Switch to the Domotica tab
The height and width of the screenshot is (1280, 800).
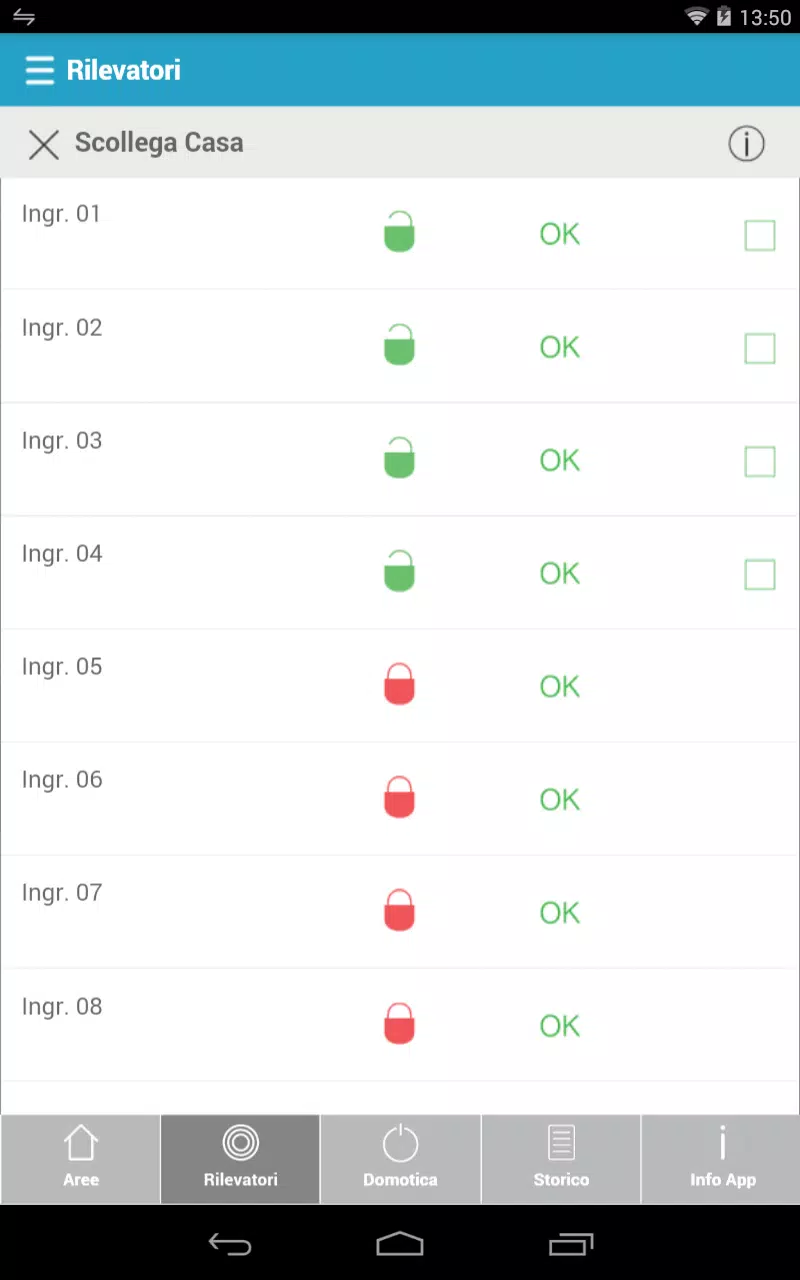pyautogui.click(x=400, y=1159)
